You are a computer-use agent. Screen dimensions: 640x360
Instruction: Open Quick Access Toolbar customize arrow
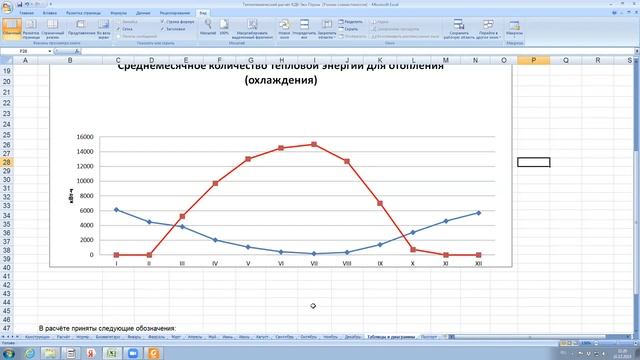pyautogui.click(x=51, y=4)
